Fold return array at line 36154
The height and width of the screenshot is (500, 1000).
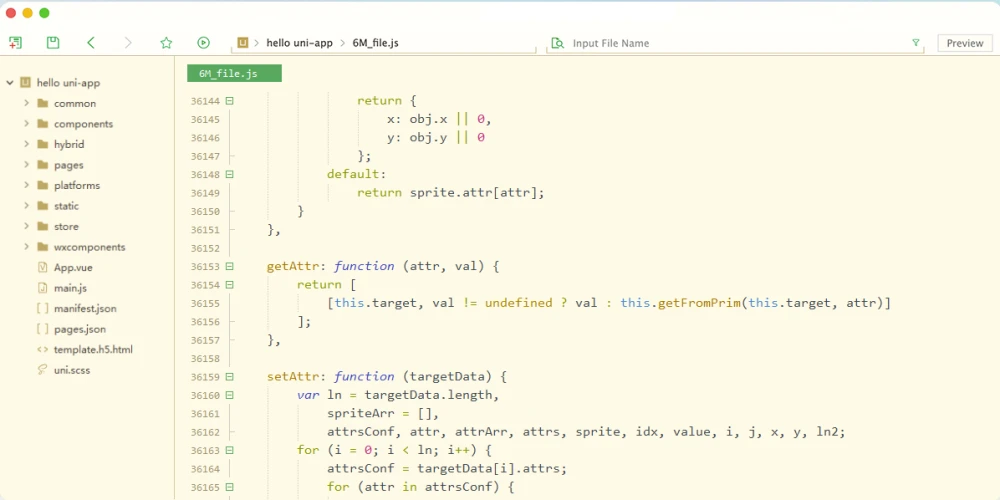[x=230, y=285]
